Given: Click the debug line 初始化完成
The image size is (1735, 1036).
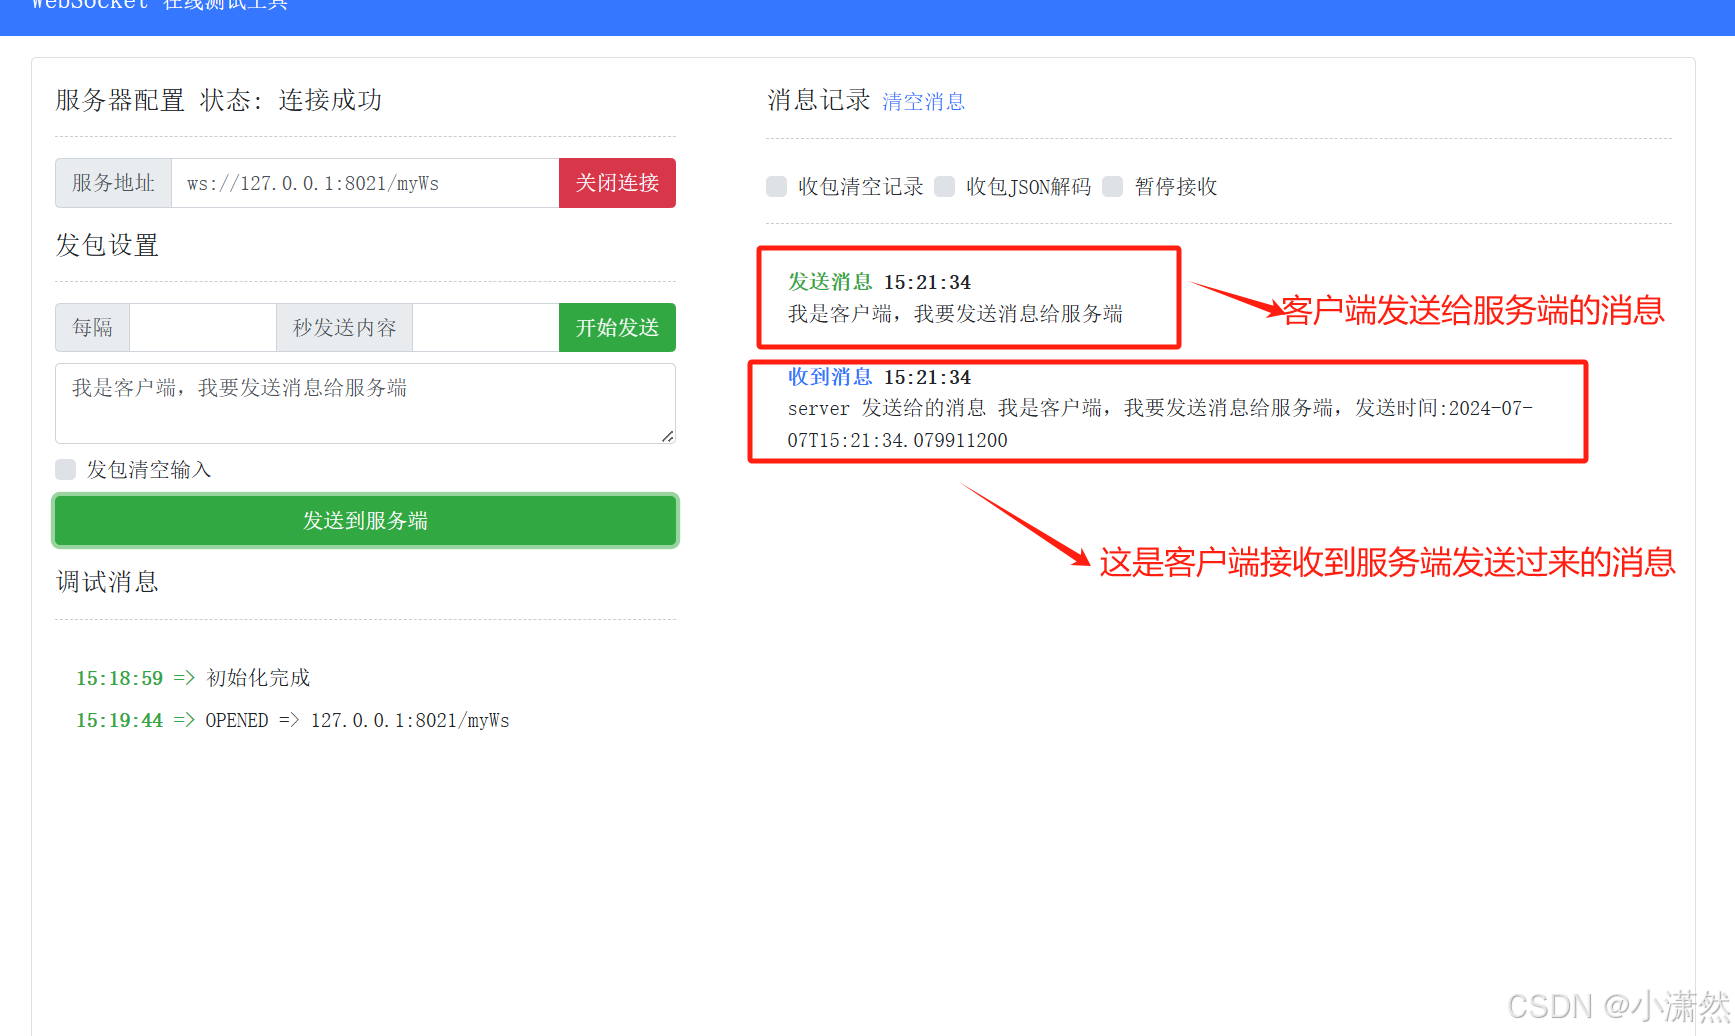Looking at the screenshot, I should [258, 678].
